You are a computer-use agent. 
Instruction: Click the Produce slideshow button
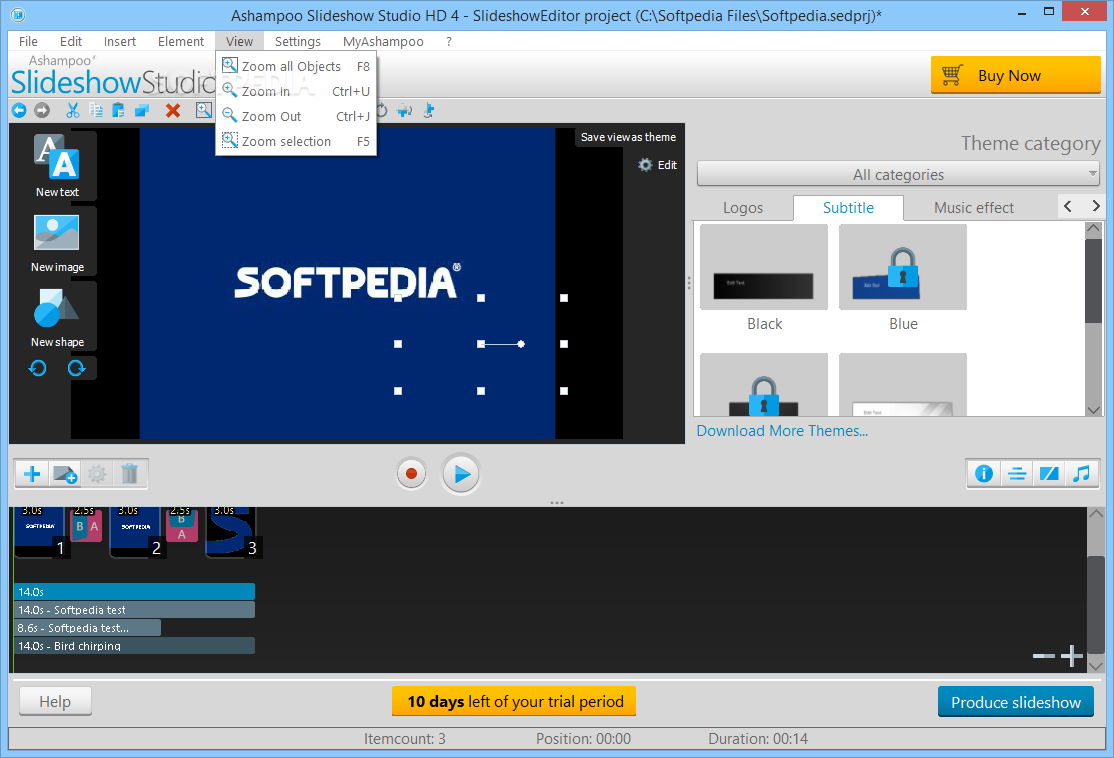pos(1015,702)
